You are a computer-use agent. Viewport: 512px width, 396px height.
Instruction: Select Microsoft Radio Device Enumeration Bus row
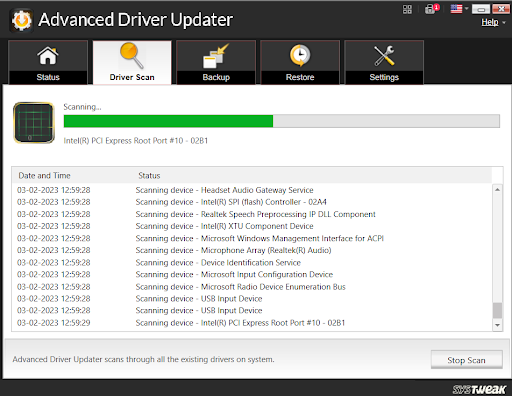pos(252,287)
